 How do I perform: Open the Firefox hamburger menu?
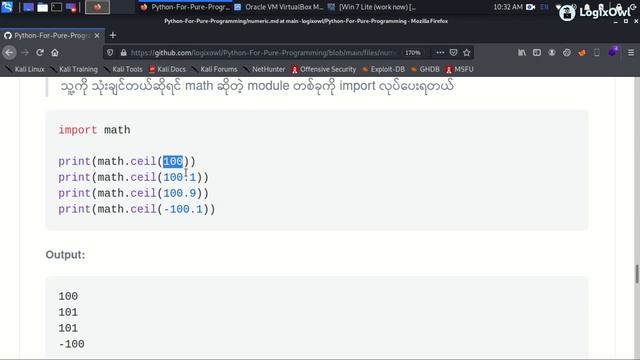631,53
